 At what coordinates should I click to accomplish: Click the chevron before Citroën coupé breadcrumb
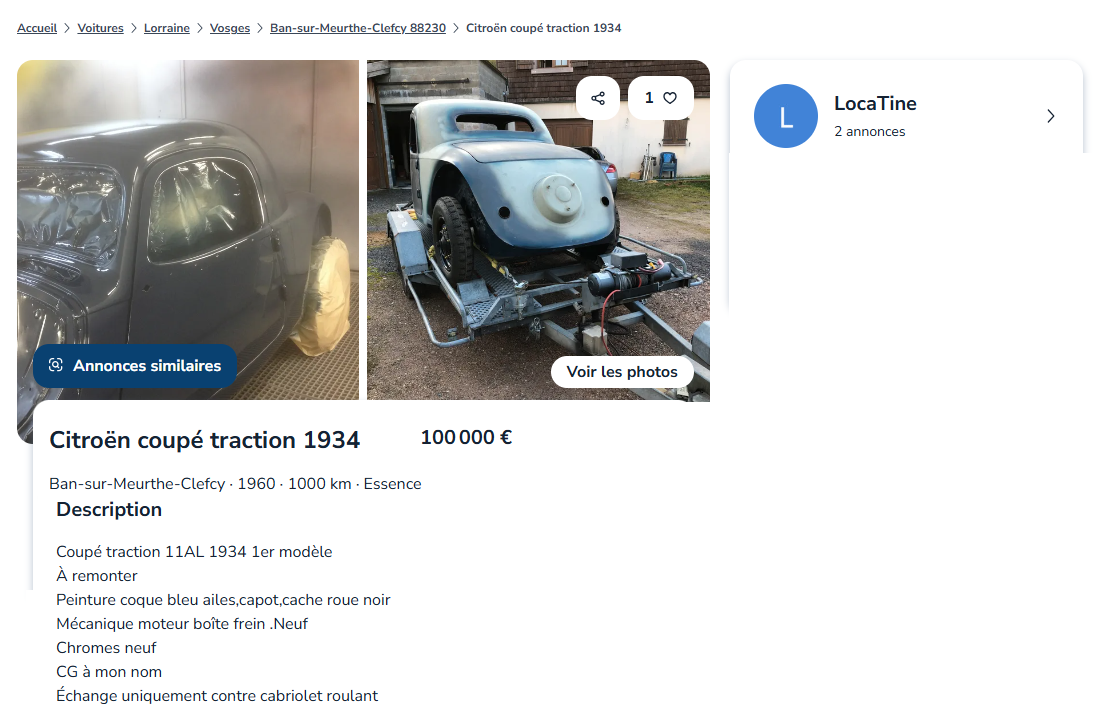(456, 28)
